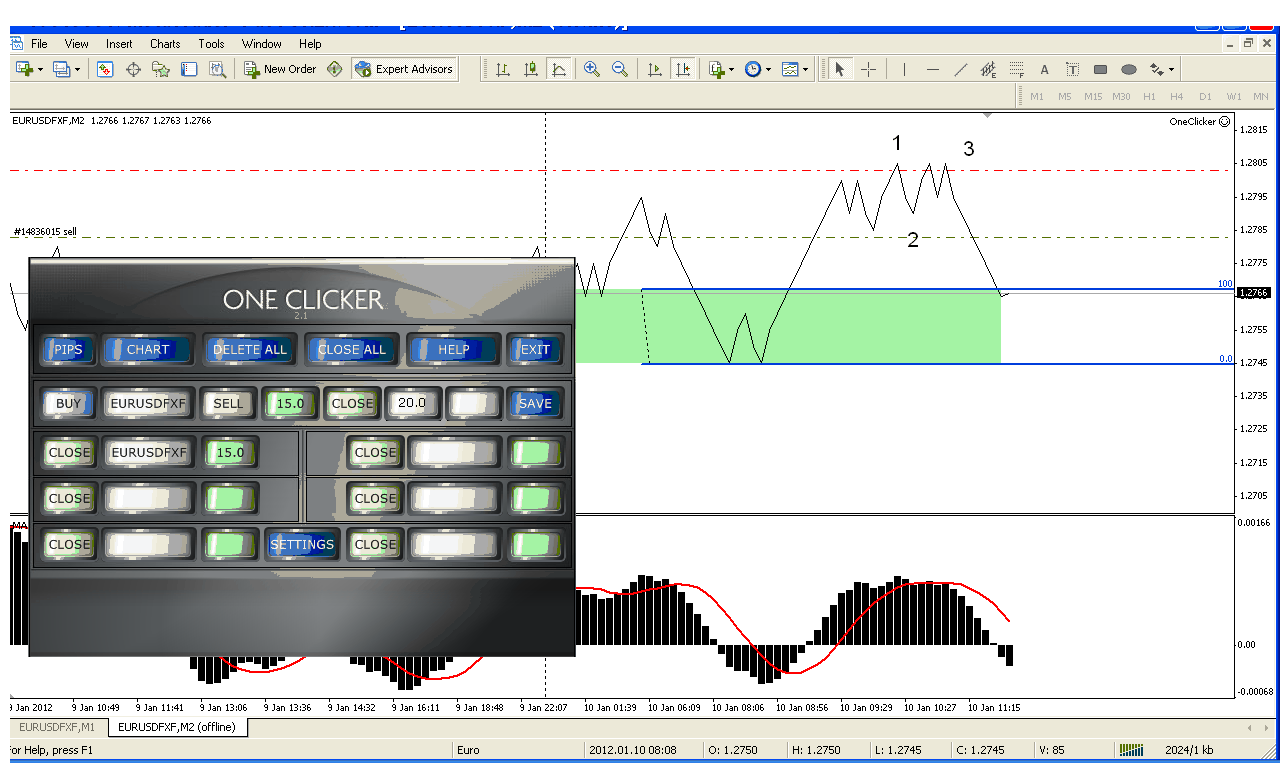Switch to the EURUSDFXF,M1 chart tab

(57, 727)
